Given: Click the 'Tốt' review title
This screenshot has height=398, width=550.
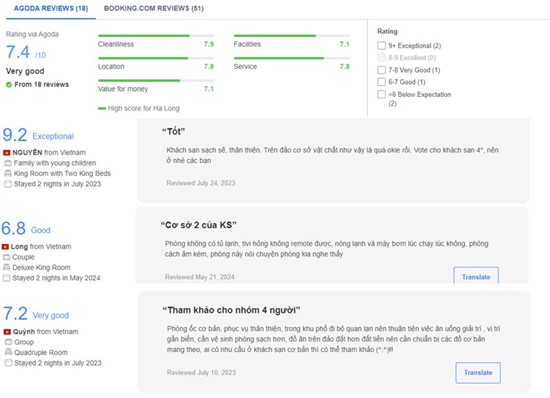Looking at the screenshot, I should click(x=173, y=131).
